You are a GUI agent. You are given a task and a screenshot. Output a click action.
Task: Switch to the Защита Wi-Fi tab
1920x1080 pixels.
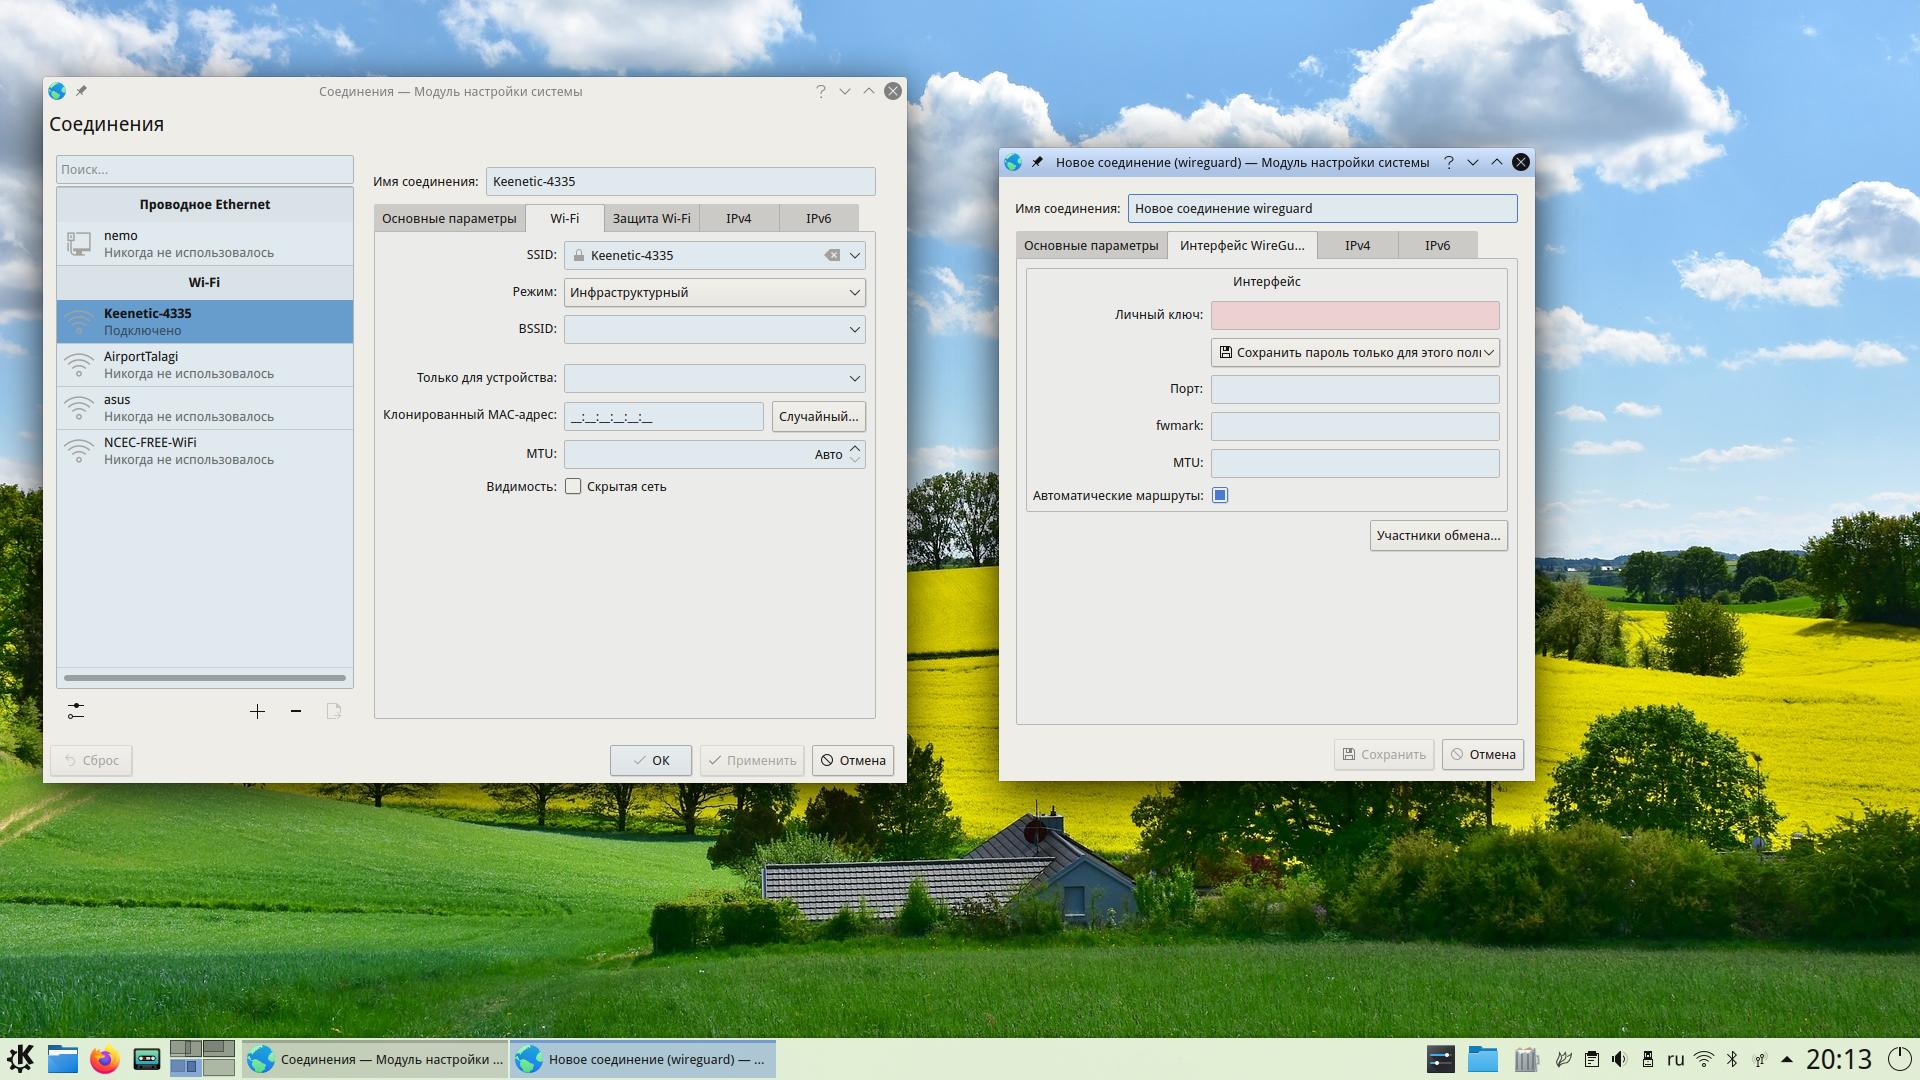651,218
